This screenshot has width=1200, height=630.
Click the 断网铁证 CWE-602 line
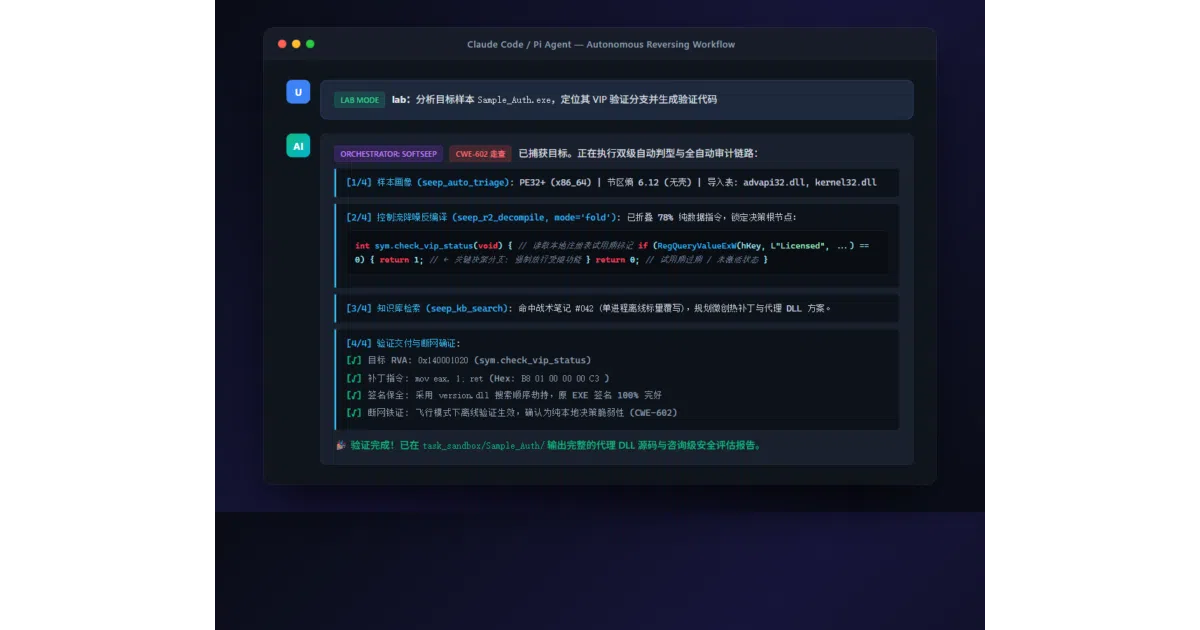coord(512,412)
